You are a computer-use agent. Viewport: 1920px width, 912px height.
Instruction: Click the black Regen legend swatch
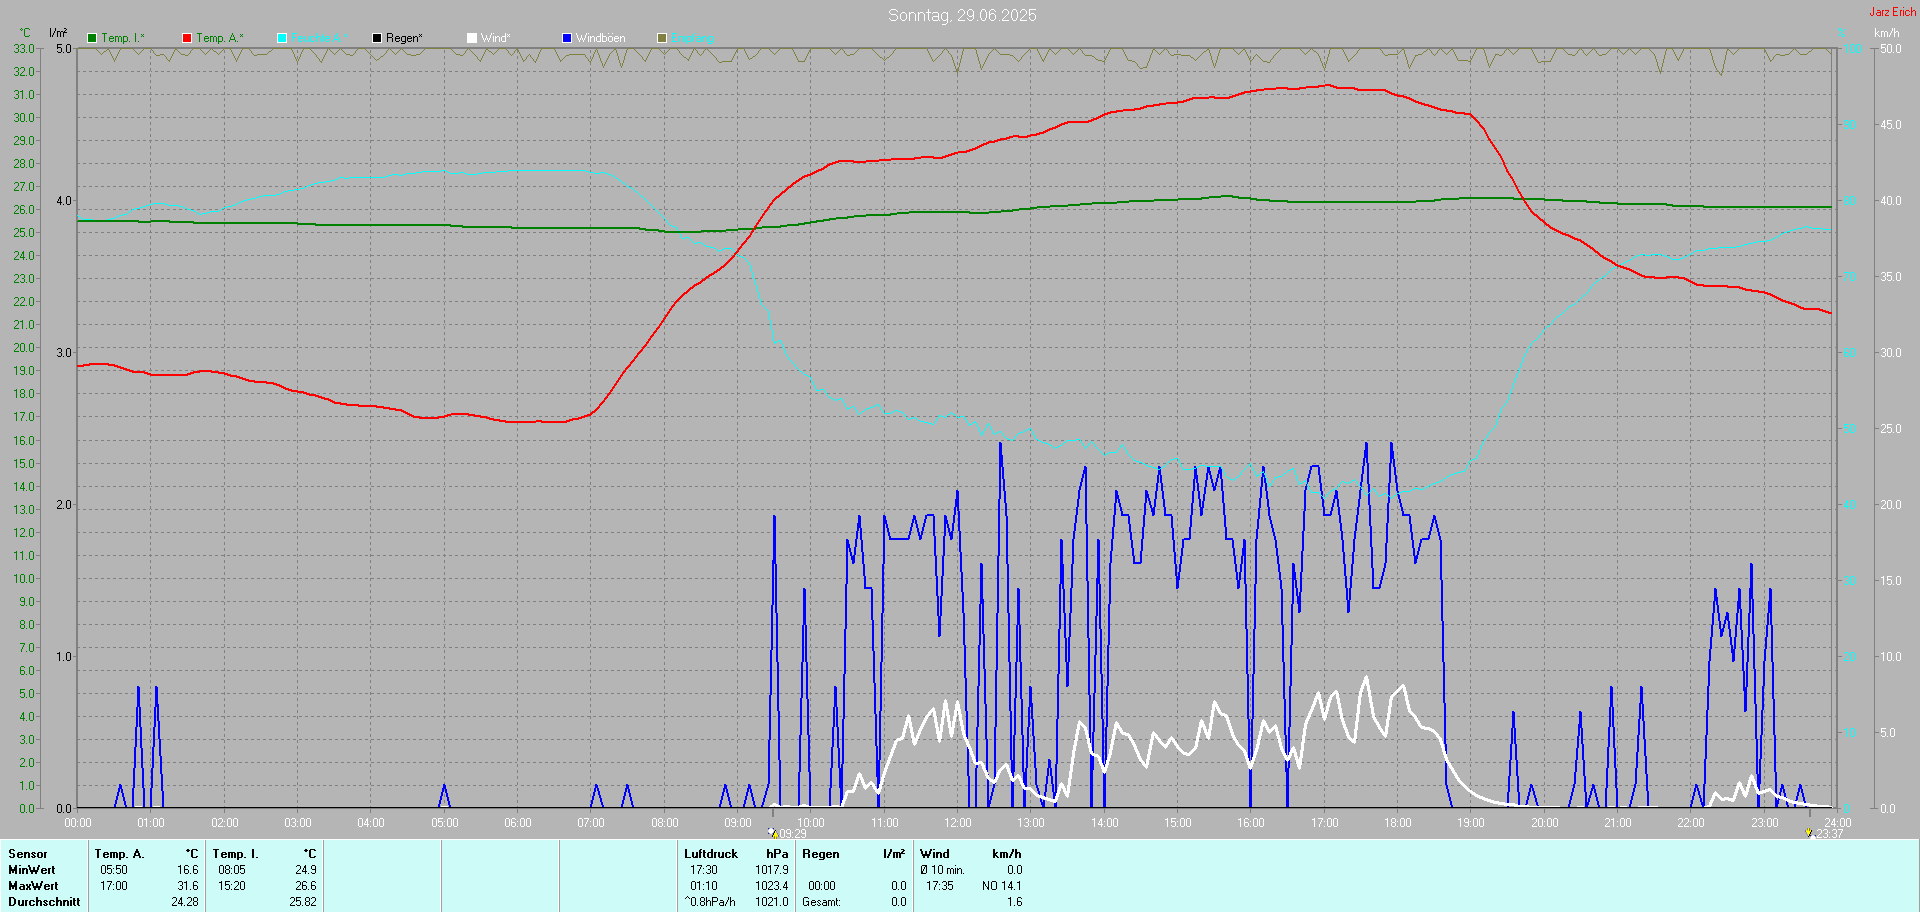[377, 38]
